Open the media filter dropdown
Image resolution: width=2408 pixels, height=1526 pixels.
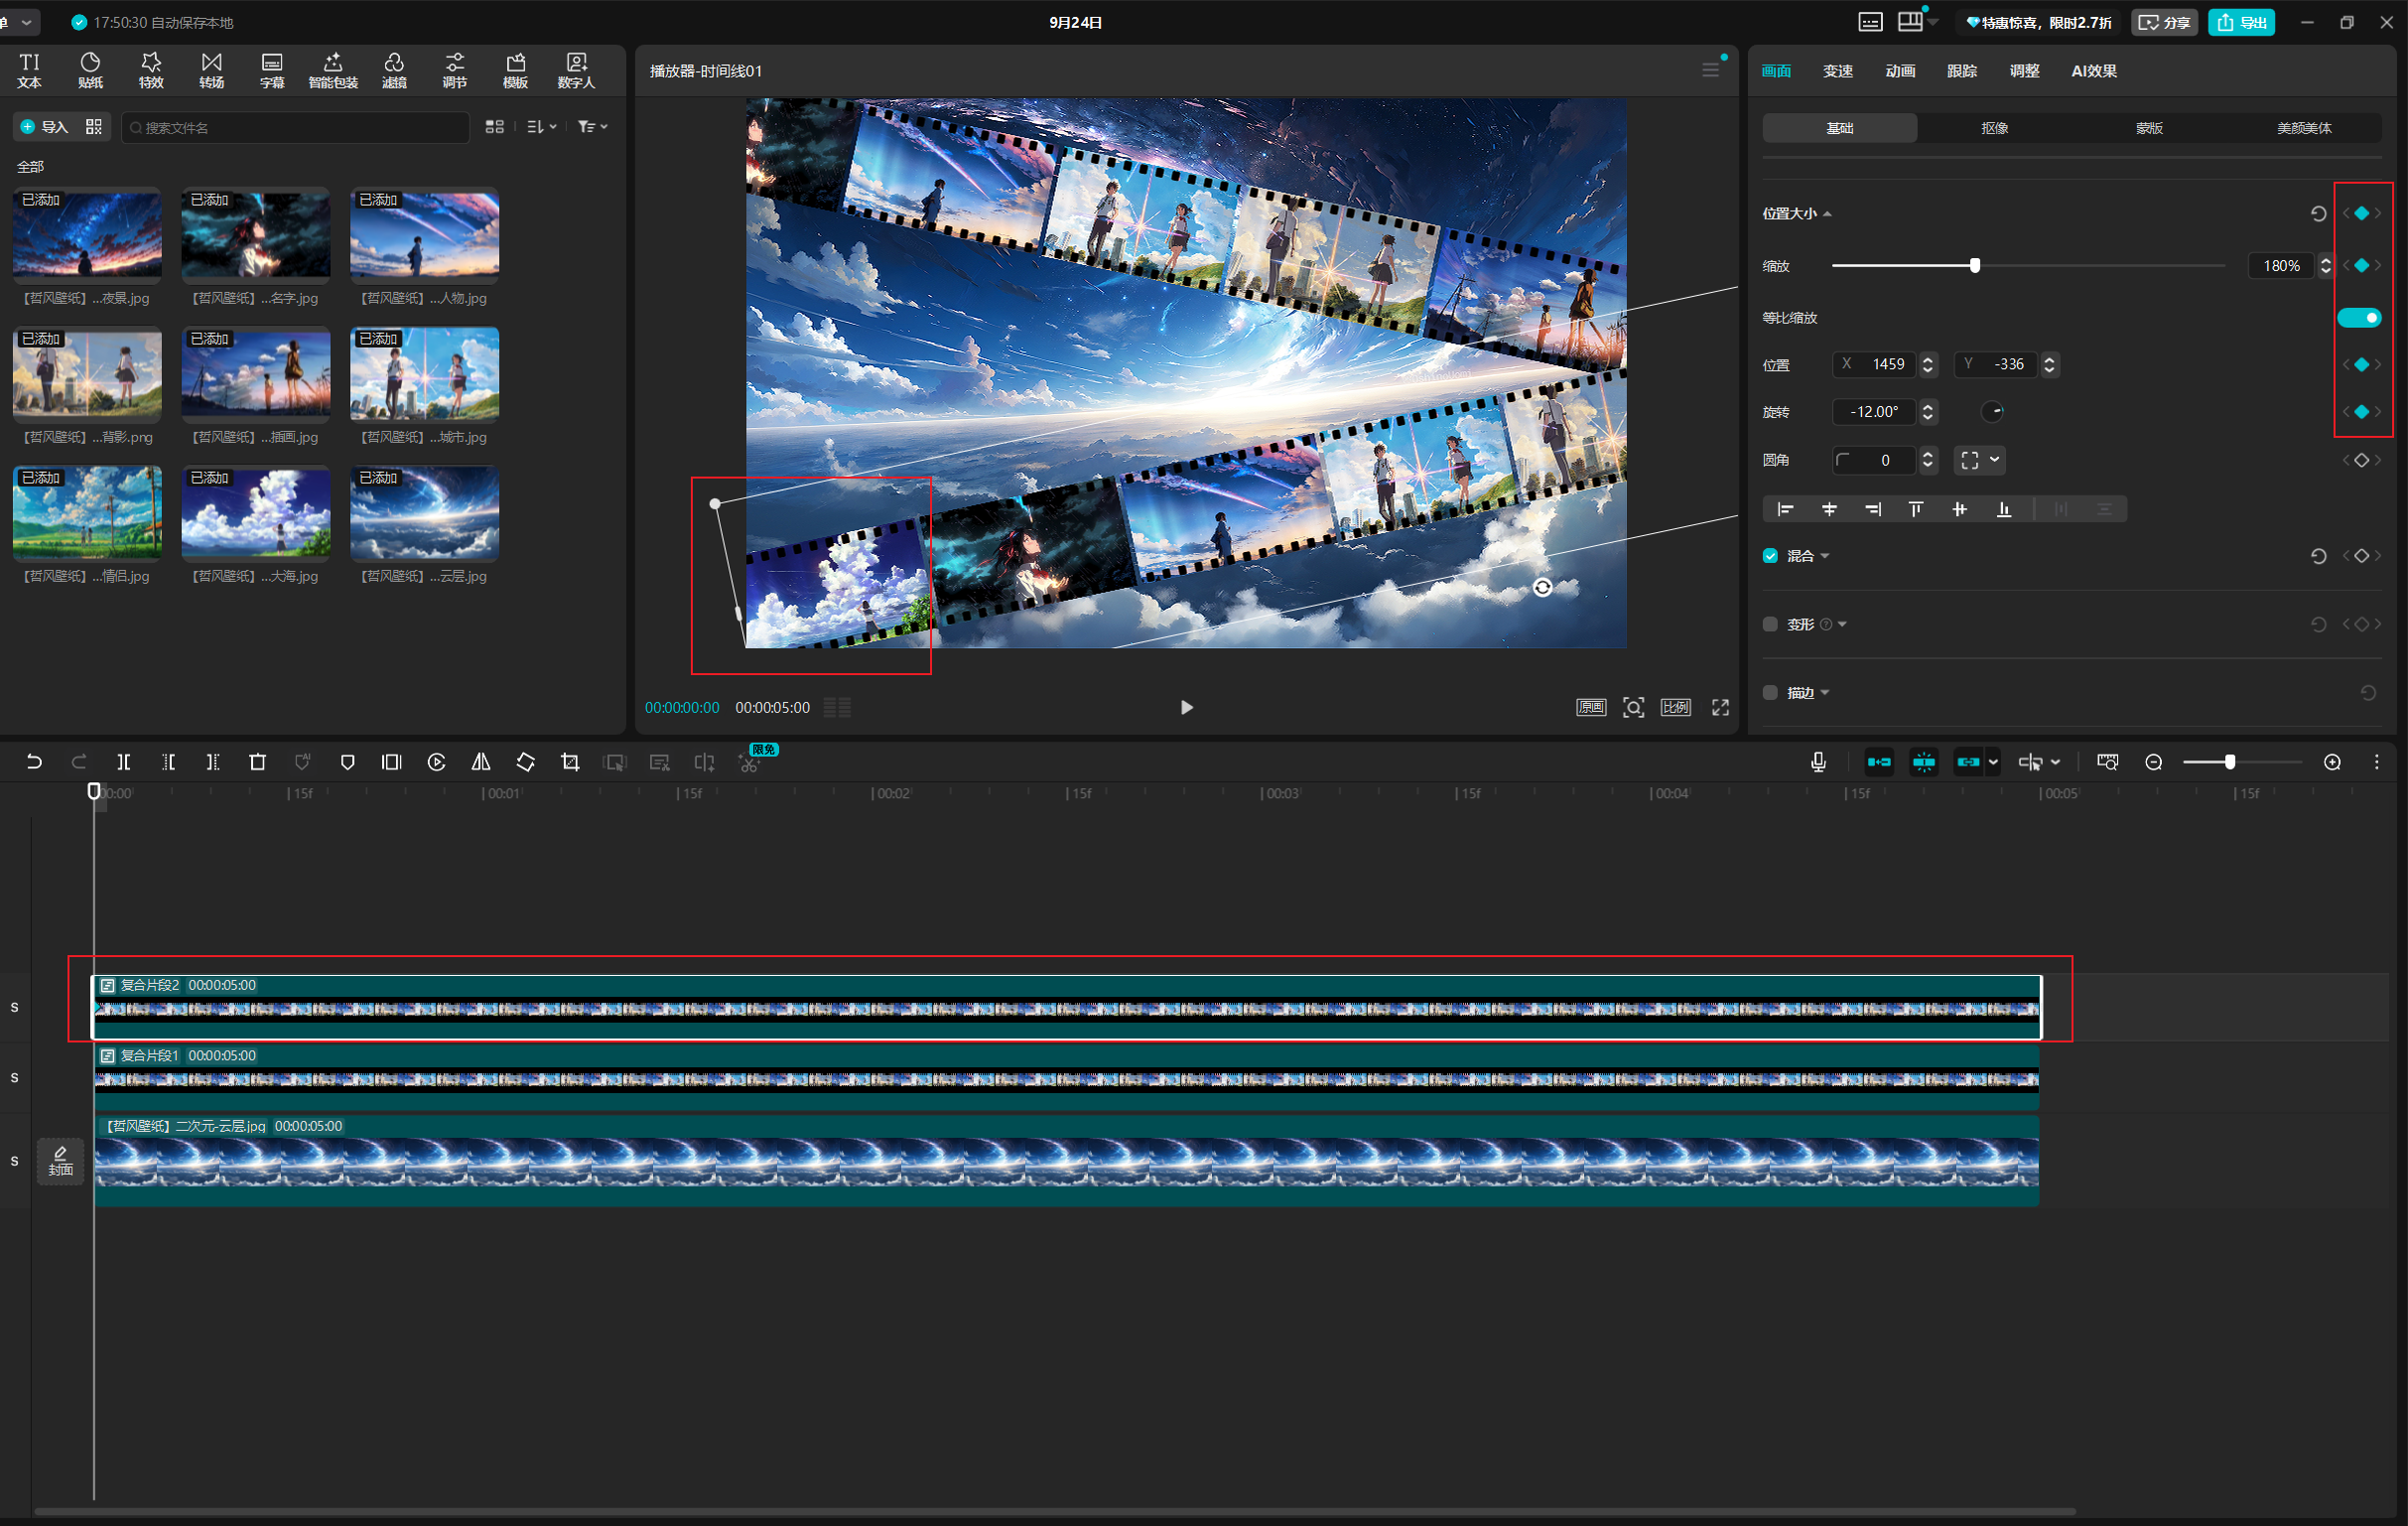pyautogui.click(x=593, y=127)
